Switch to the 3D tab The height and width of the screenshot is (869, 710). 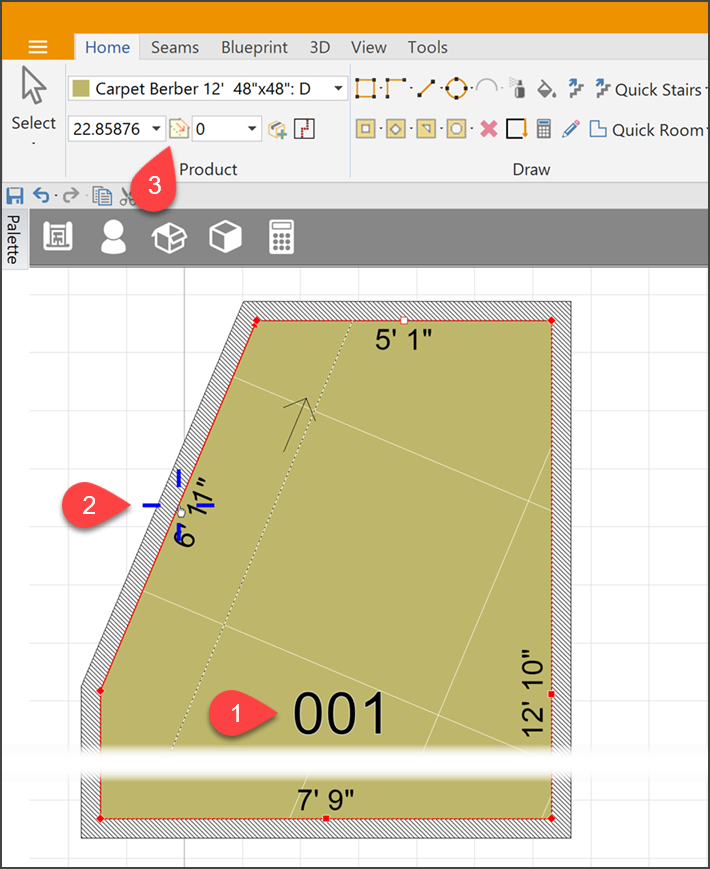coord(320,47)
